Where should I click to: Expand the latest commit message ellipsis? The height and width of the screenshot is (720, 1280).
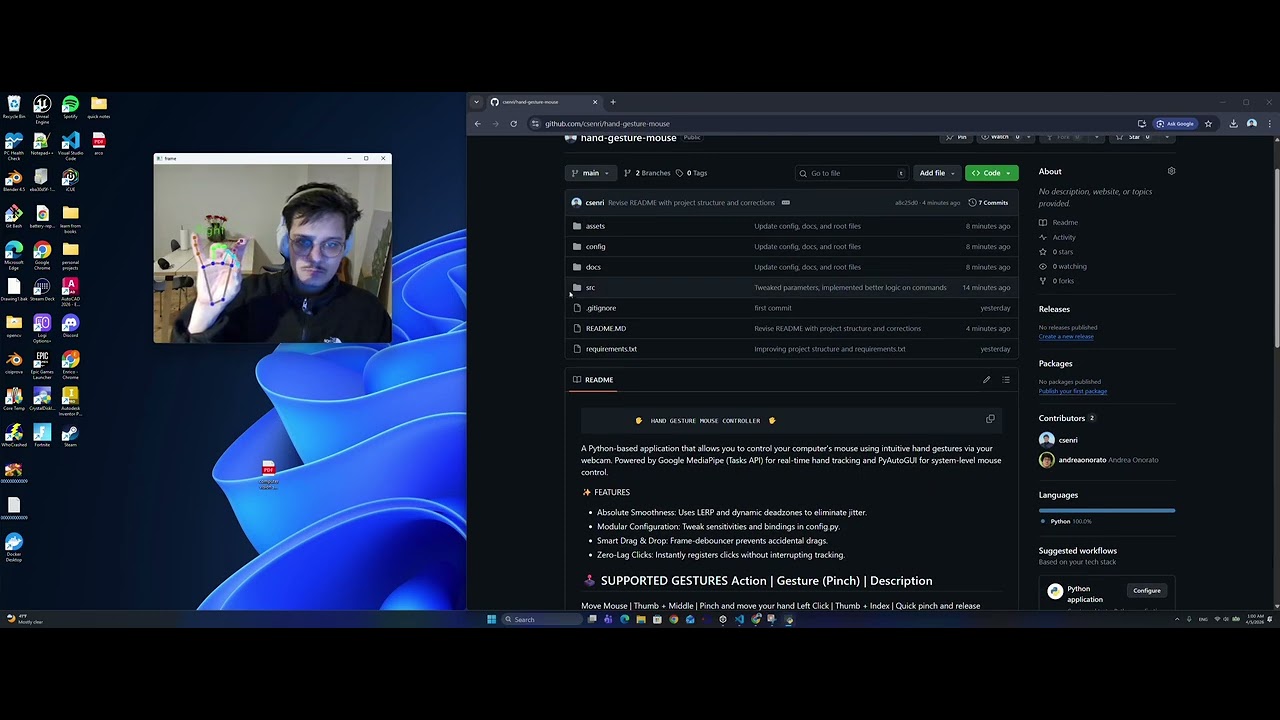tap(785, 203)
